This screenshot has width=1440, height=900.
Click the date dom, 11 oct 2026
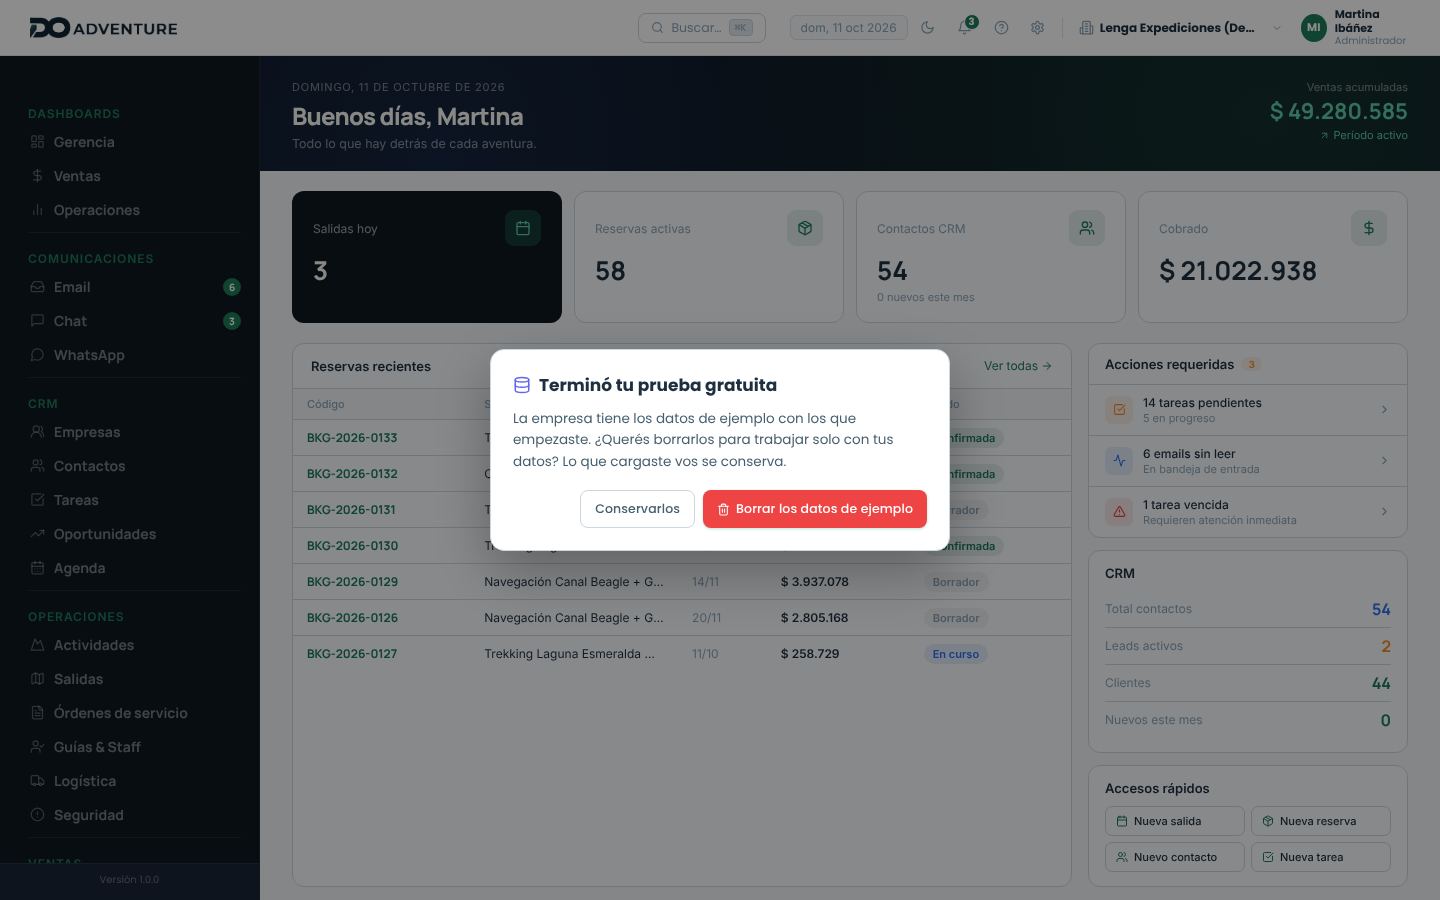849,28
